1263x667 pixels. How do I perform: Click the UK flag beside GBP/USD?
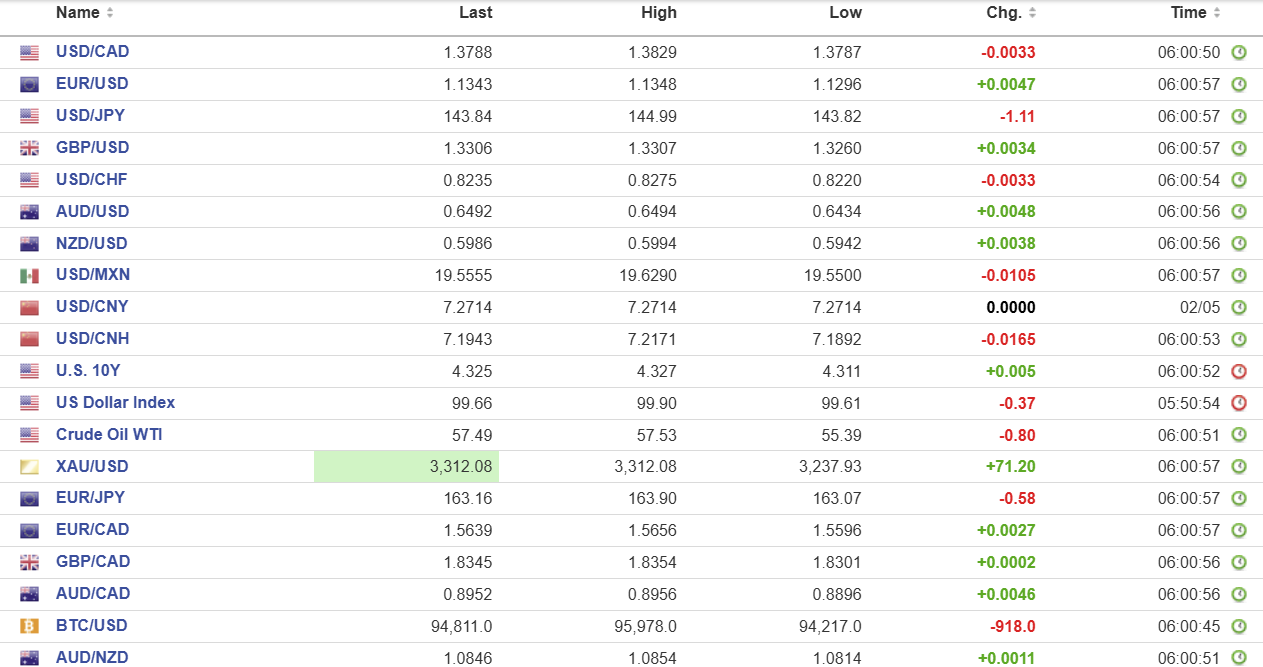[x=29, y=148]
